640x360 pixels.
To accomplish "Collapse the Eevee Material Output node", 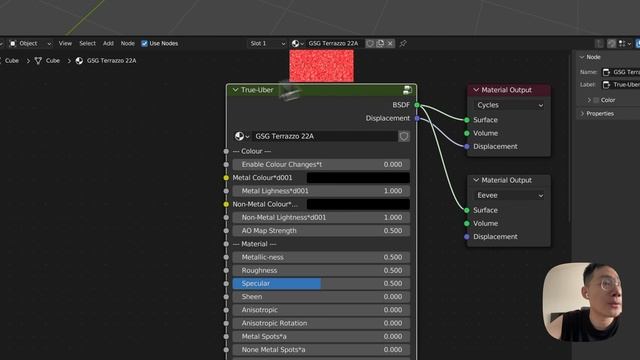I will tap(476, 180).
